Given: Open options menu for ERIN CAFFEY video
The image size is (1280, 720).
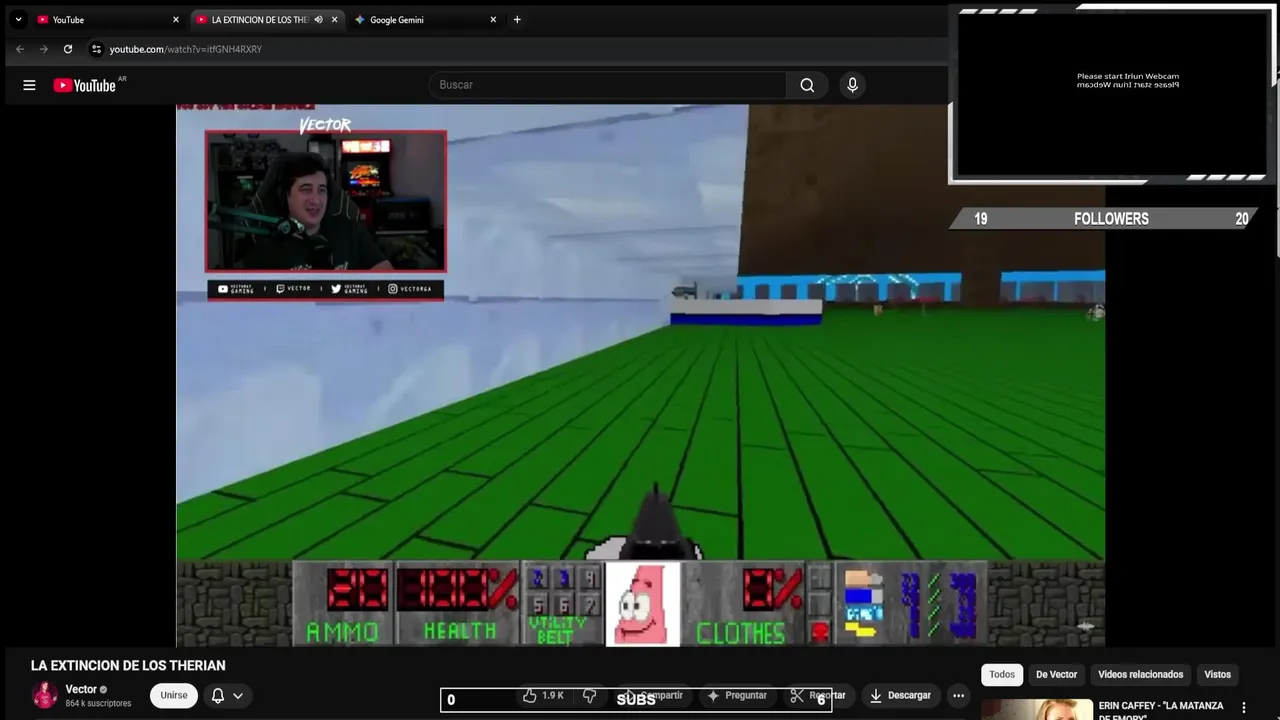Looking at the screenshot, I should [1244, 708].
